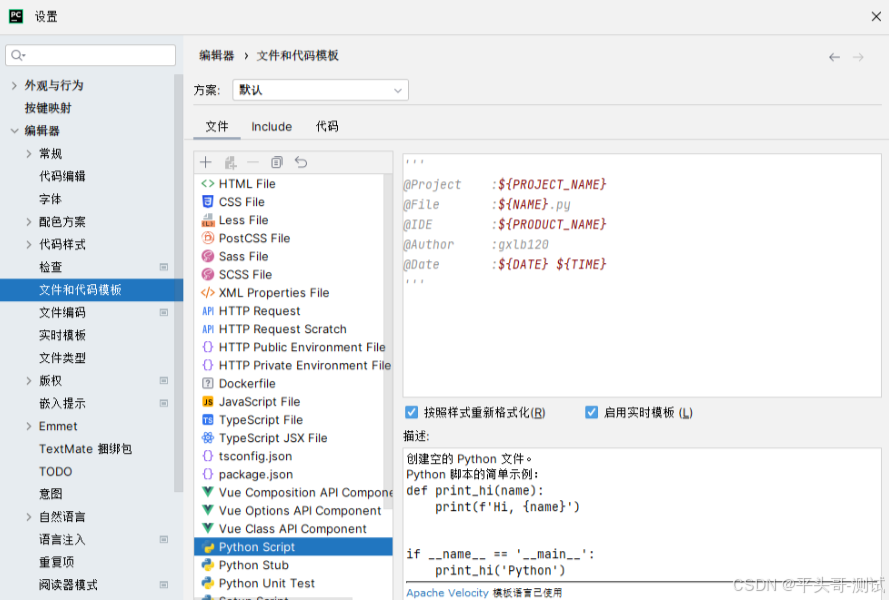This screenshot has height=600, width=889.
Task: Click in the settings search field
Action: (x=91, y=55)
